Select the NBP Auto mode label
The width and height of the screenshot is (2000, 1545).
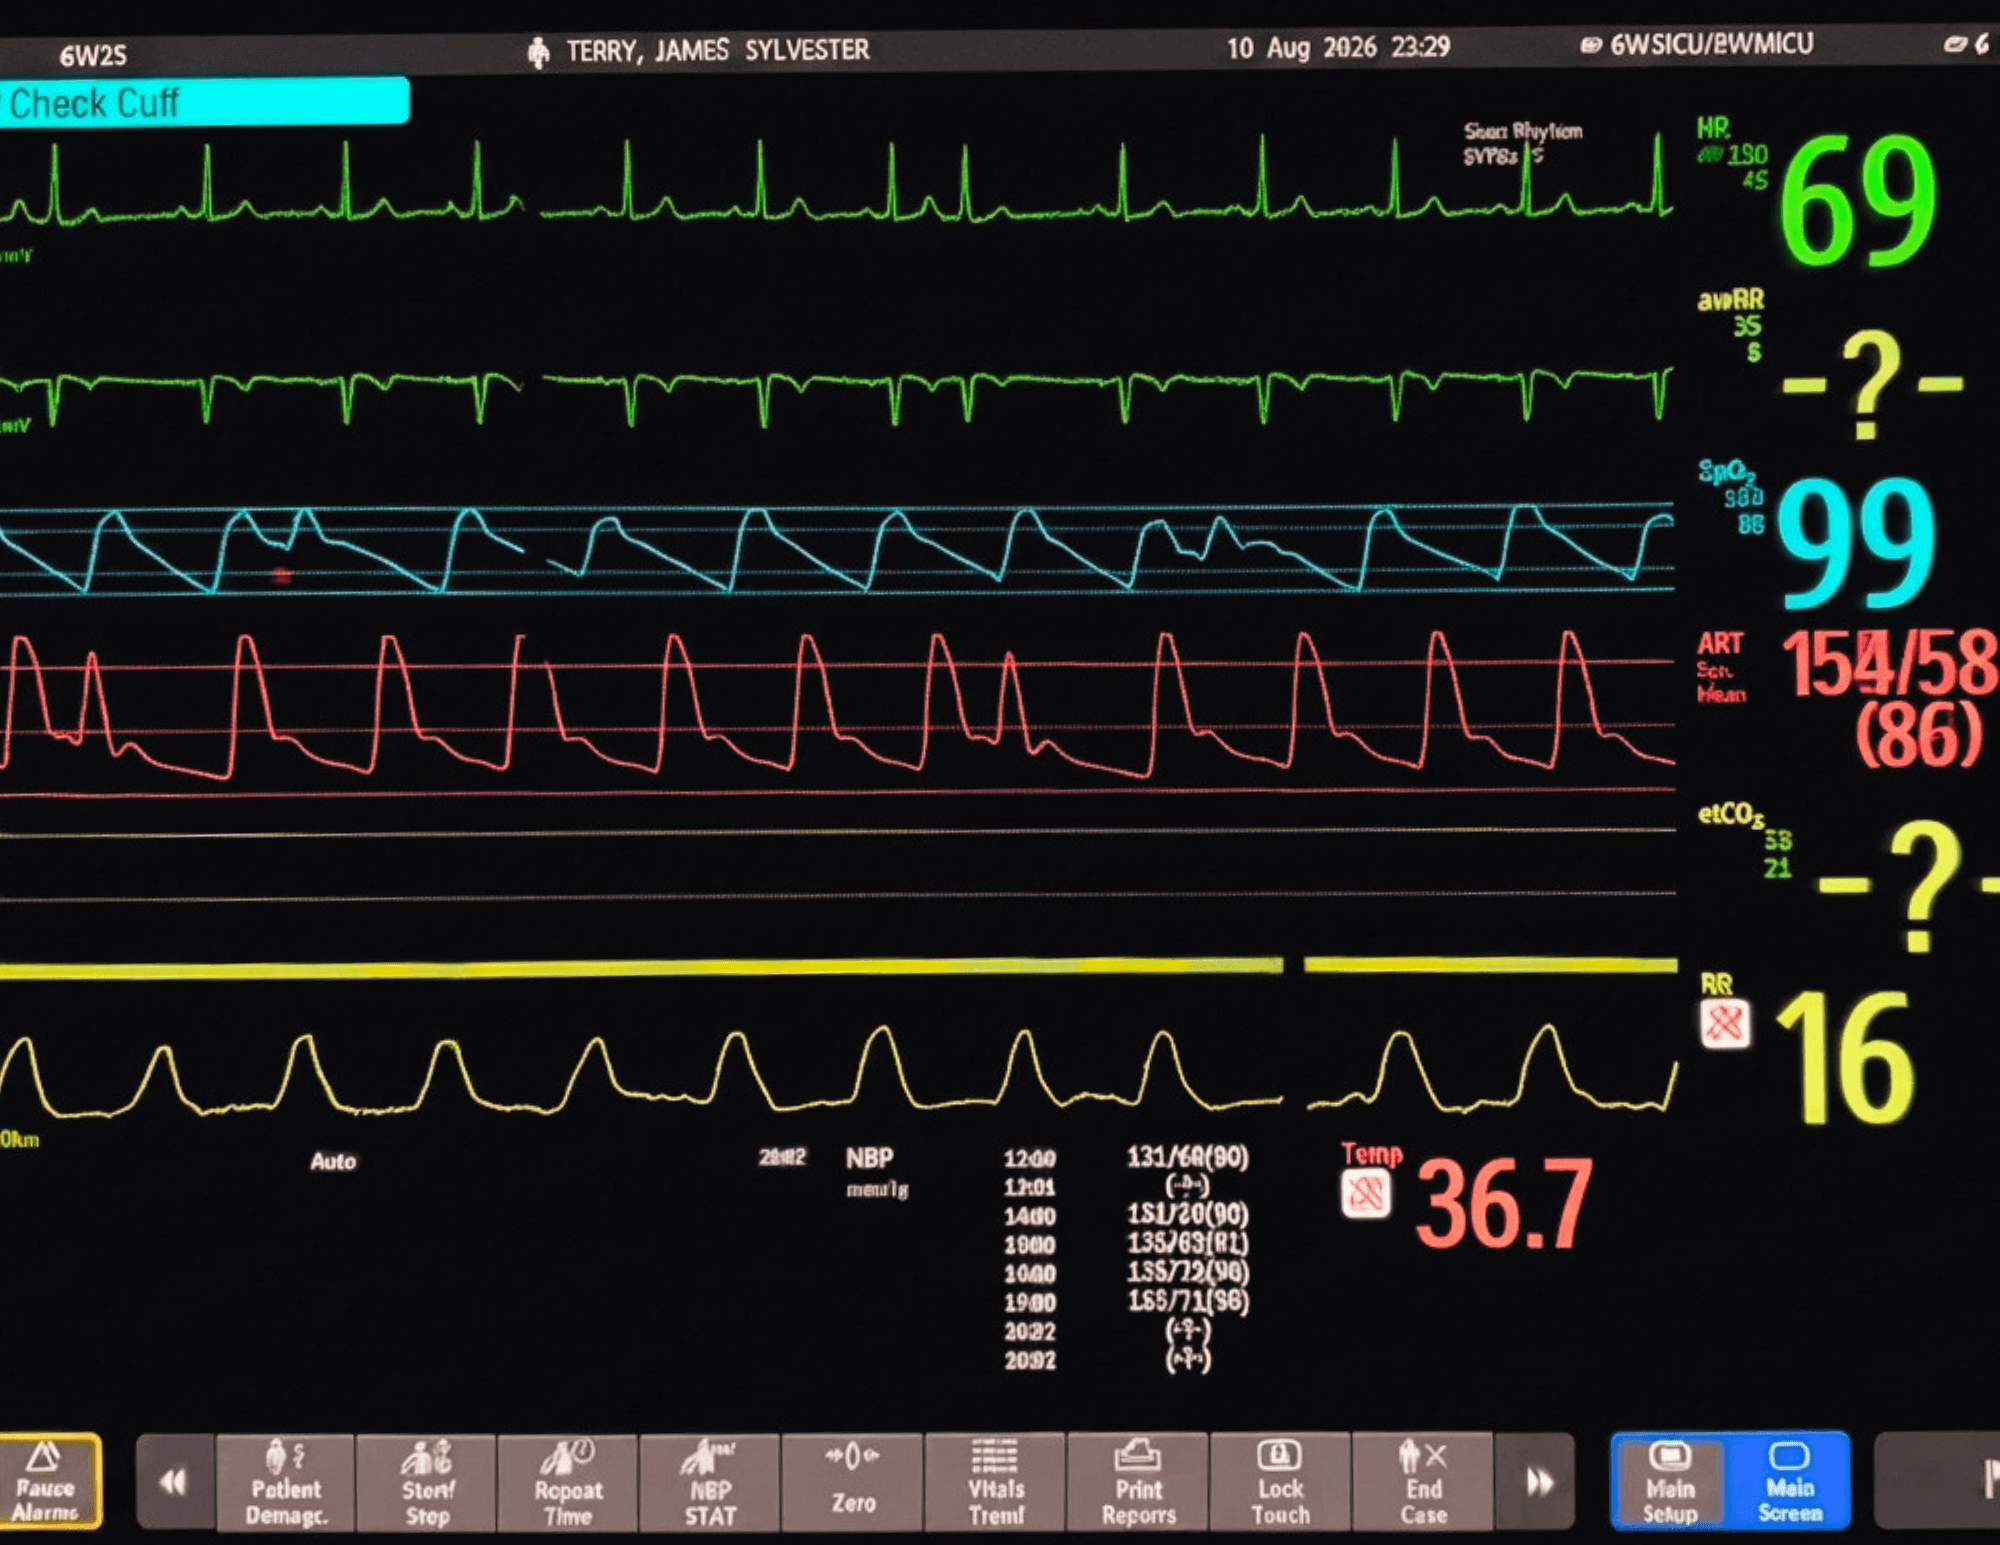333,1161
